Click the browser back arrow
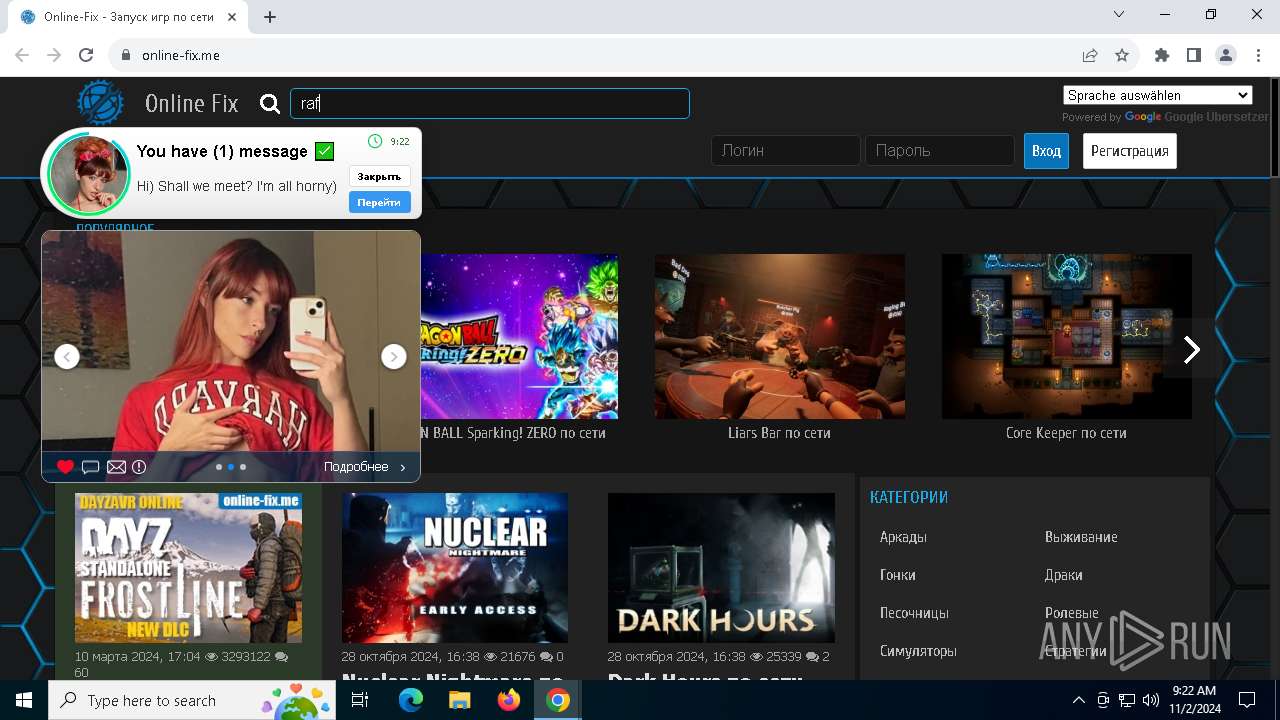The image size is (1280, 720). (x=22, y=55)
